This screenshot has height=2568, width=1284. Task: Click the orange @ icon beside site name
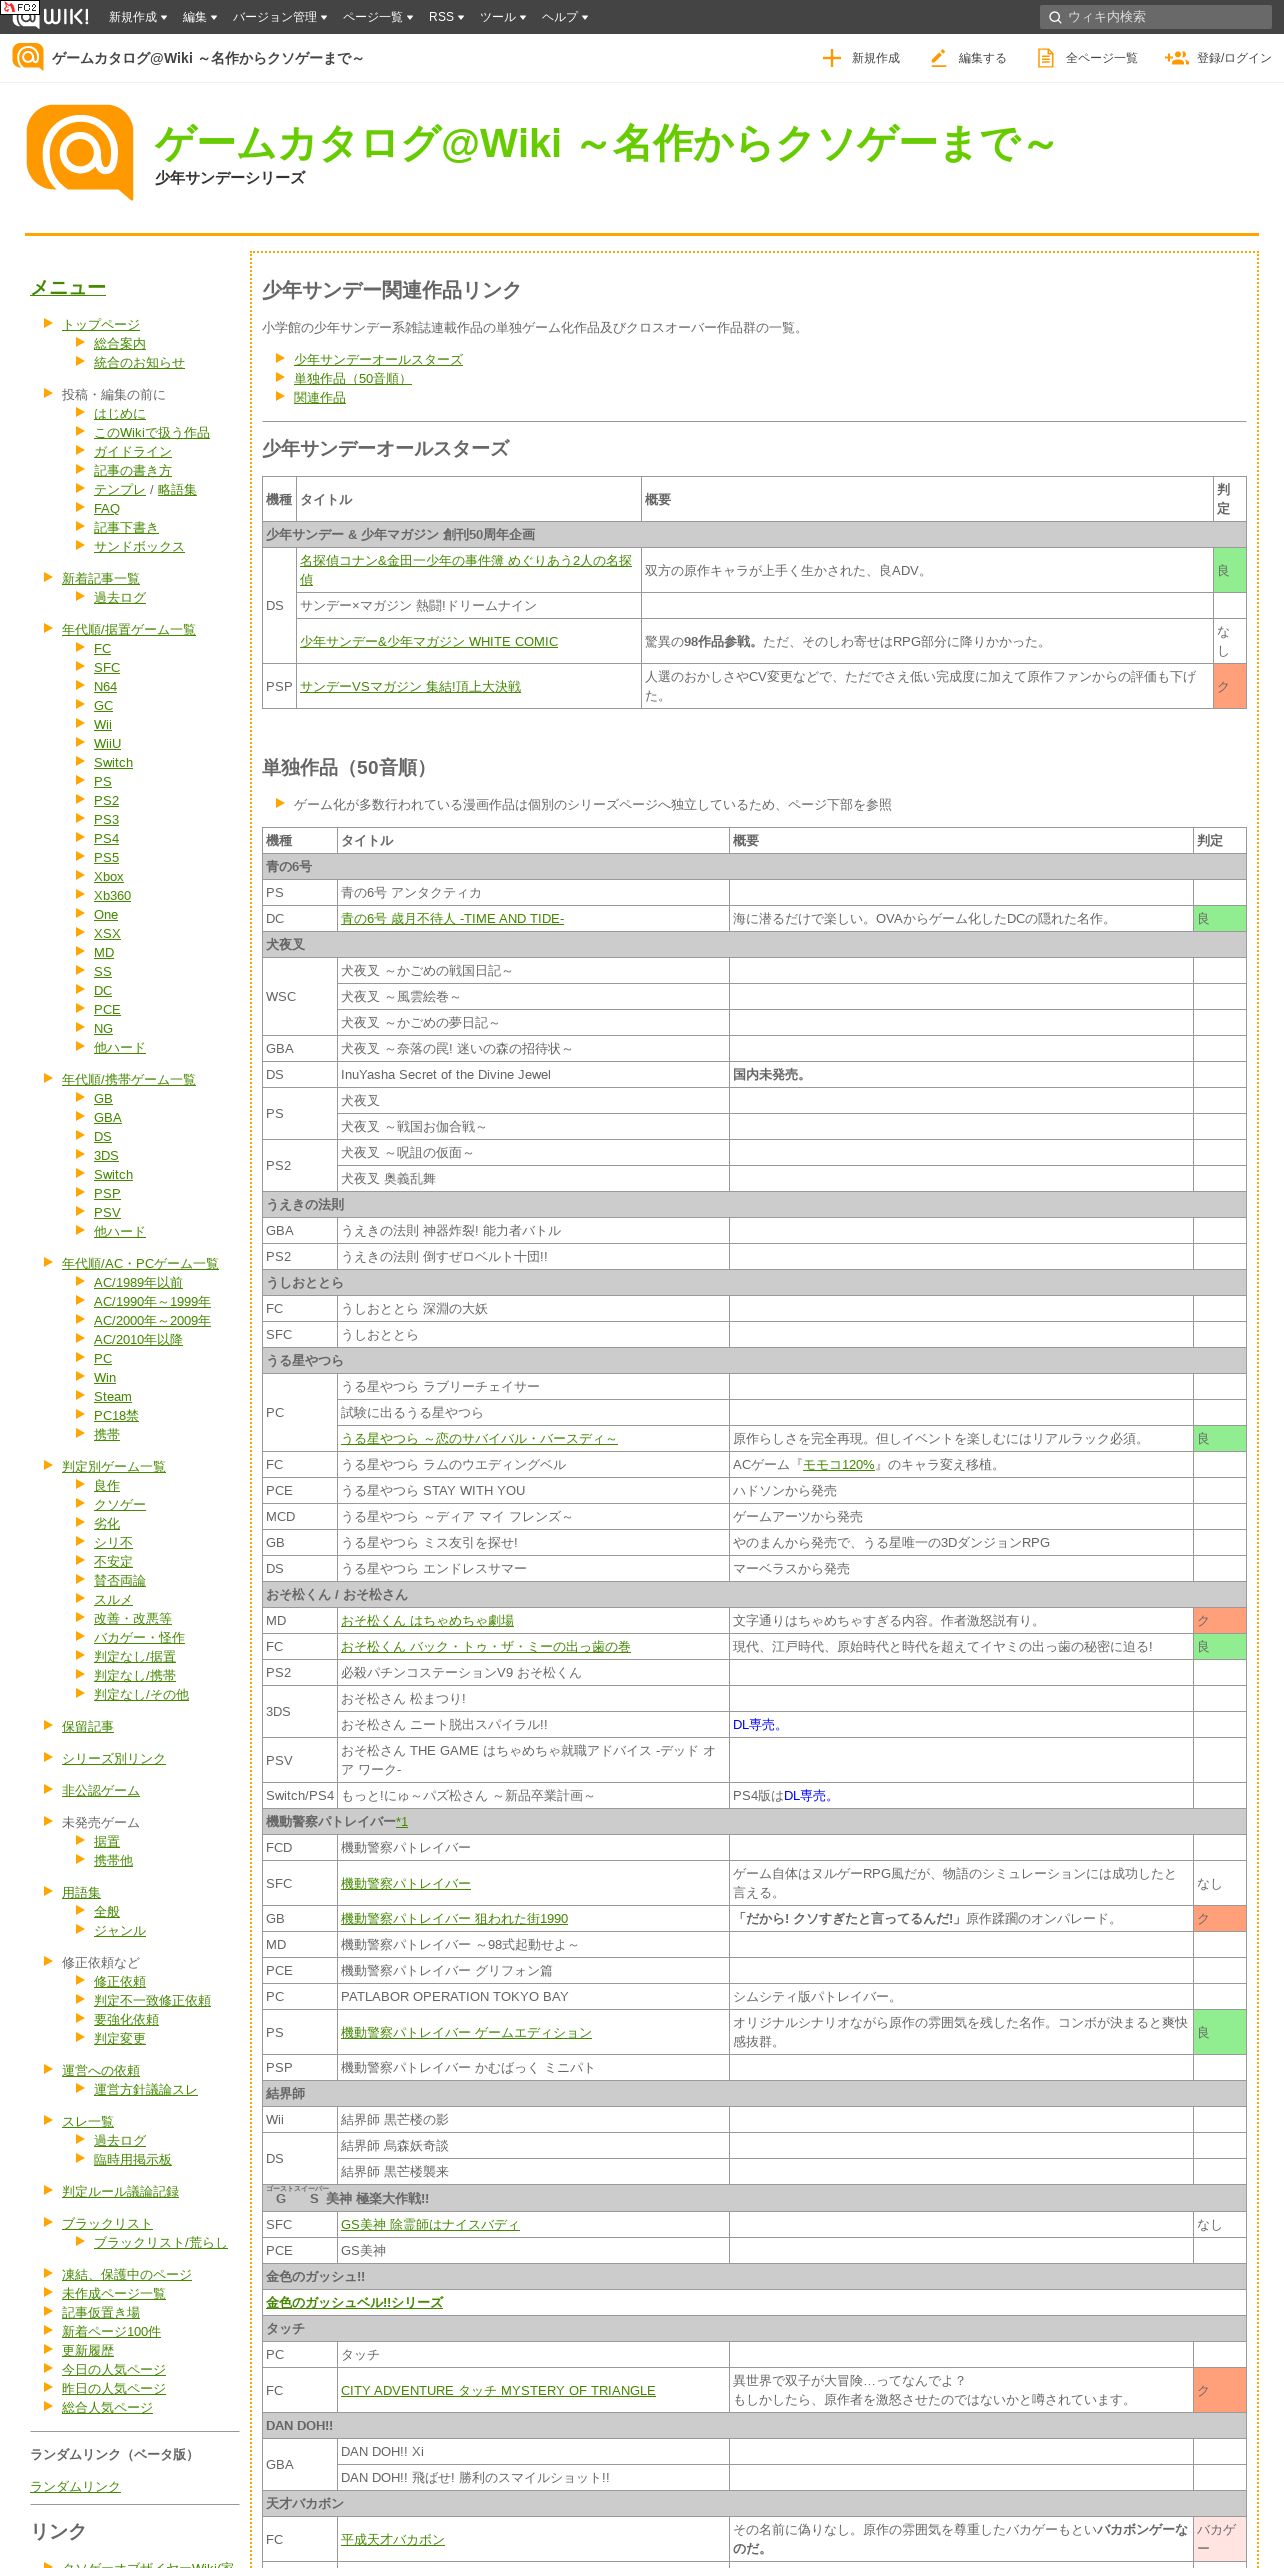pos(28,57)
